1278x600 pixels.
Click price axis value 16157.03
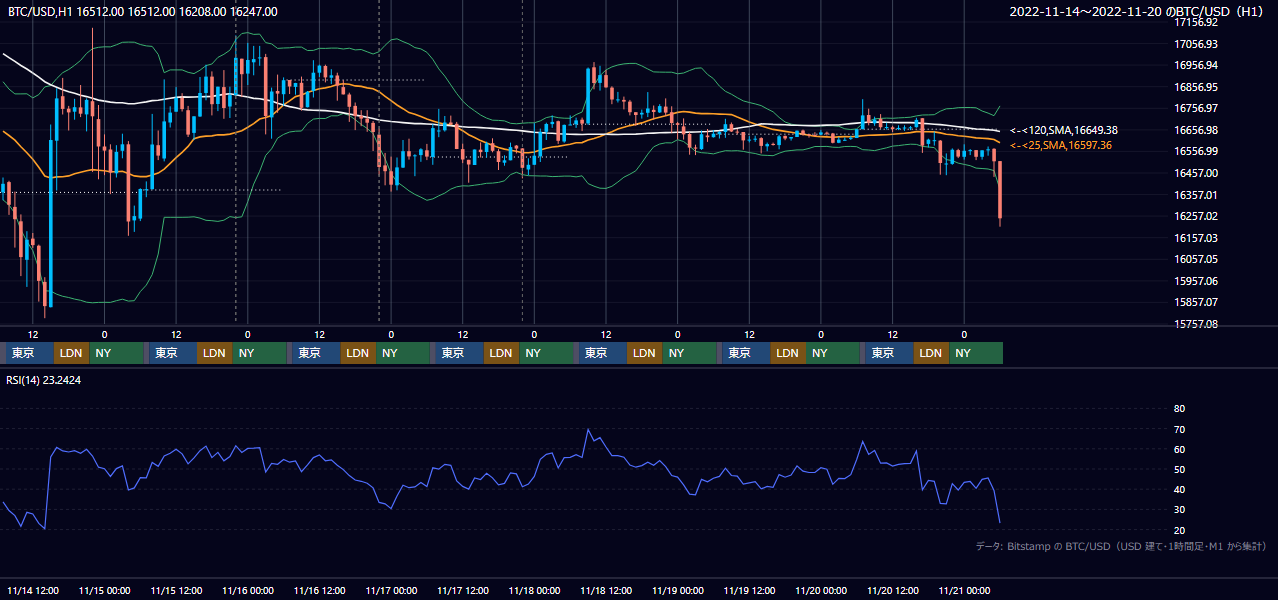coord(1195,238)
